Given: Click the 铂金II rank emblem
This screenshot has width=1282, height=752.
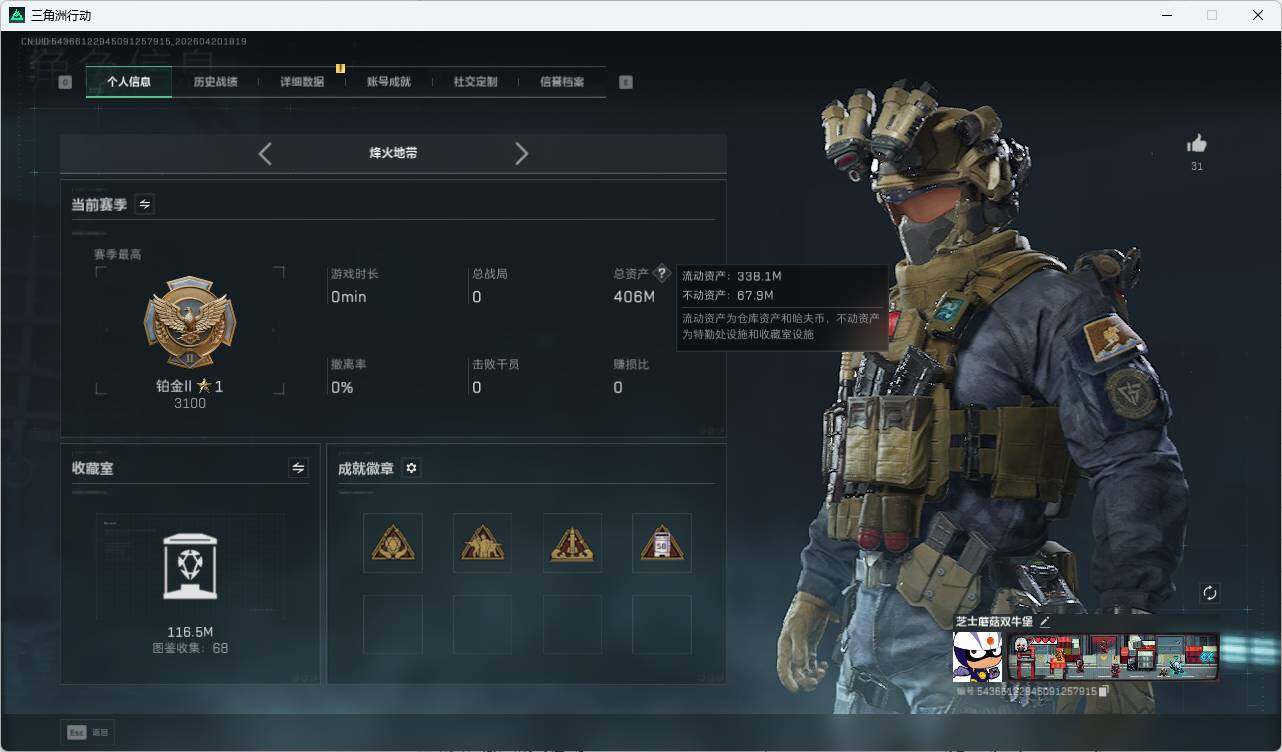Looking at the screenshot, I should coord(190,322).
